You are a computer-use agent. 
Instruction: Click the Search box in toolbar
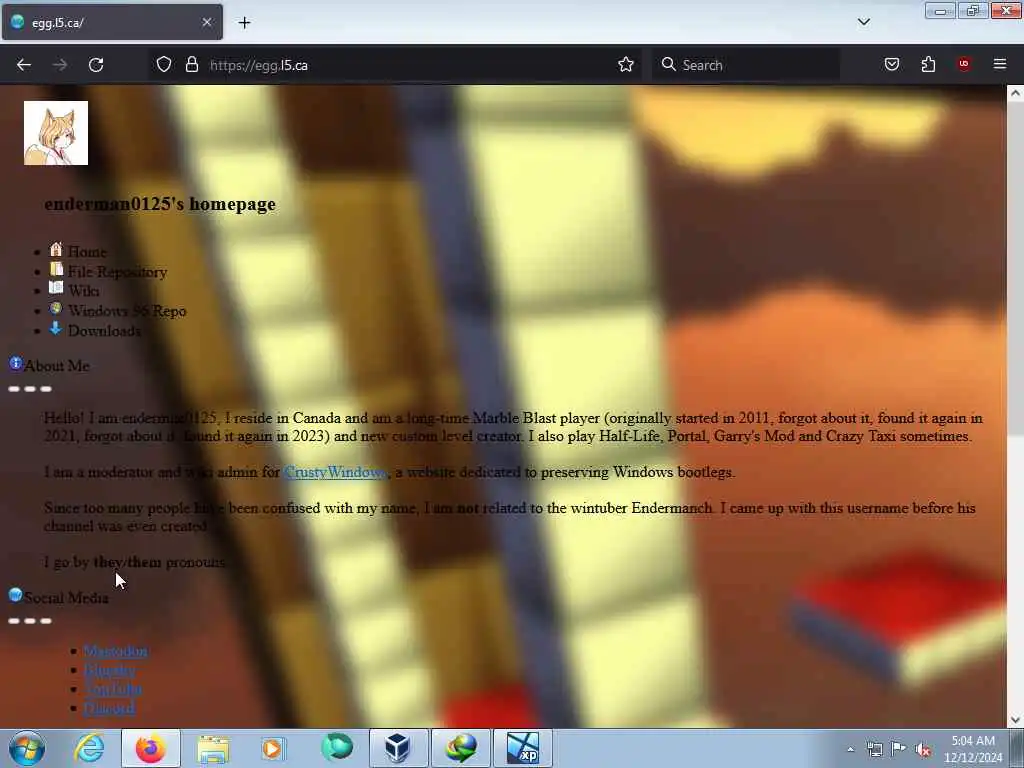click(746, 65)
